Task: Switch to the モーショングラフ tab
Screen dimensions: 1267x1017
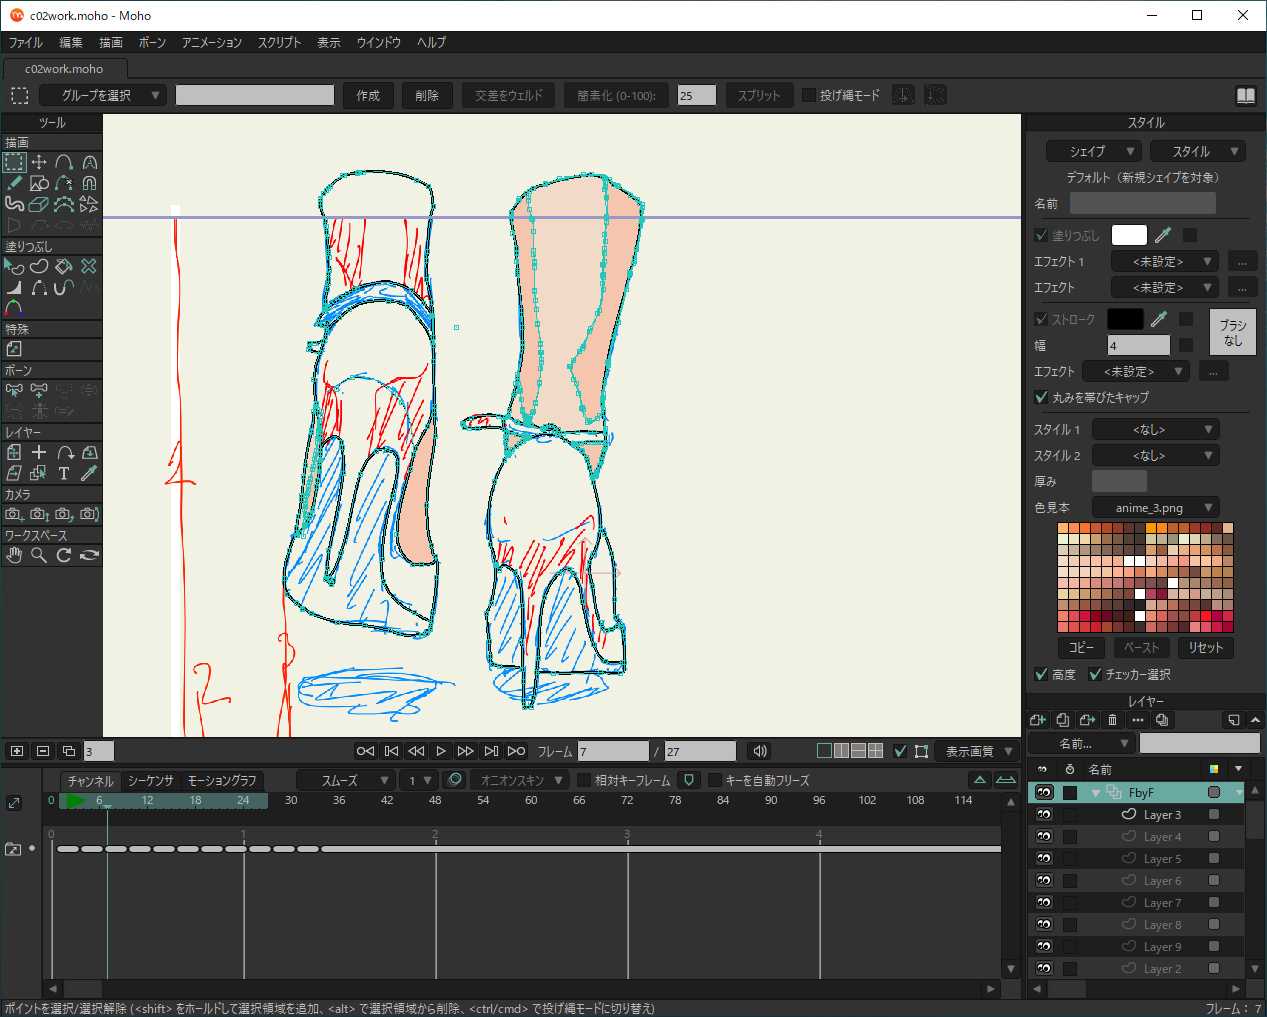Action: [222, 780]
